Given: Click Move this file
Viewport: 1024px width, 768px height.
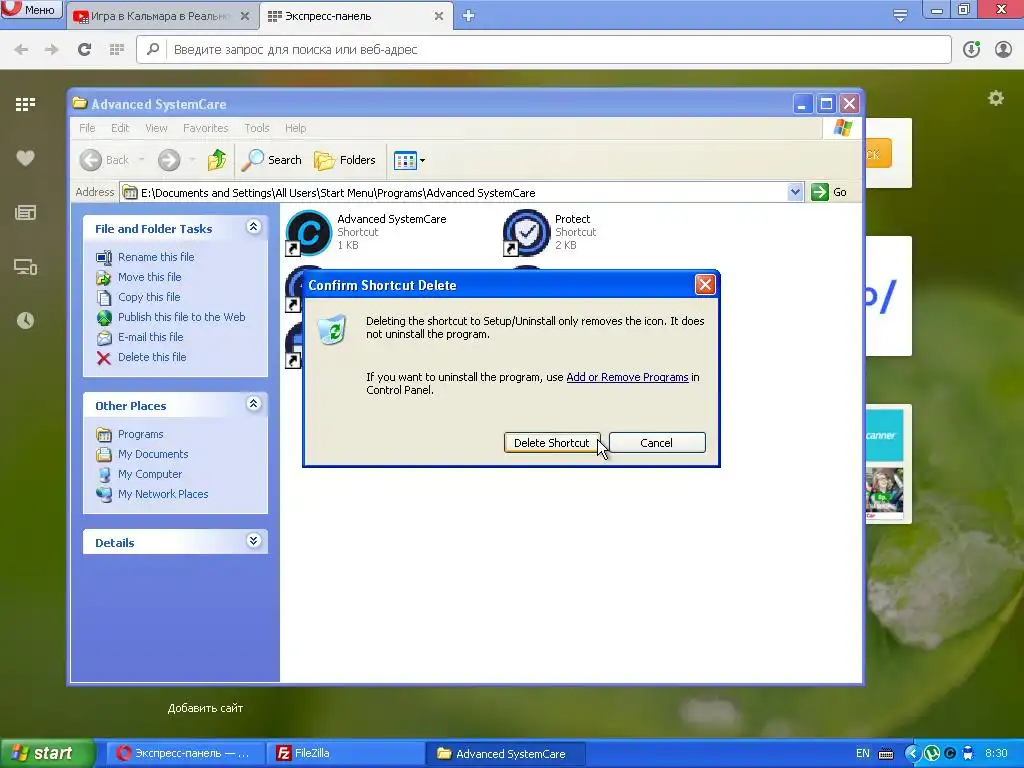Looking at the screenshot, I should 150,277.
